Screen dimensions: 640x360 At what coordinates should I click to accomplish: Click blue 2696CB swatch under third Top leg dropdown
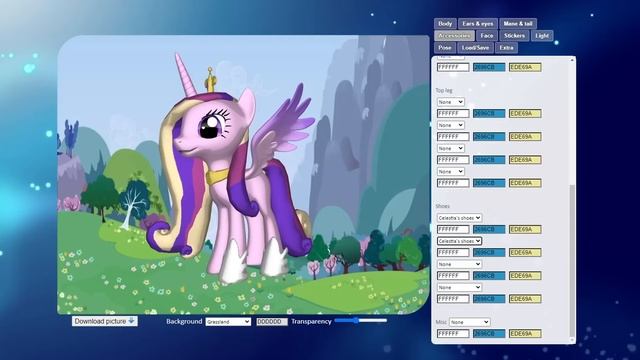tap(489, 160)
